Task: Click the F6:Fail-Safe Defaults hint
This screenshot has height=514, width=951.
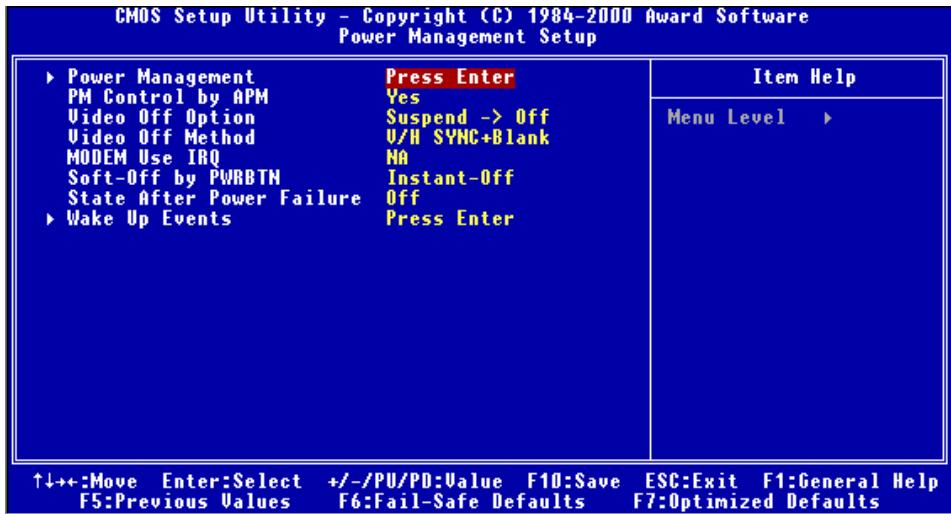Action: click(462, 502)
